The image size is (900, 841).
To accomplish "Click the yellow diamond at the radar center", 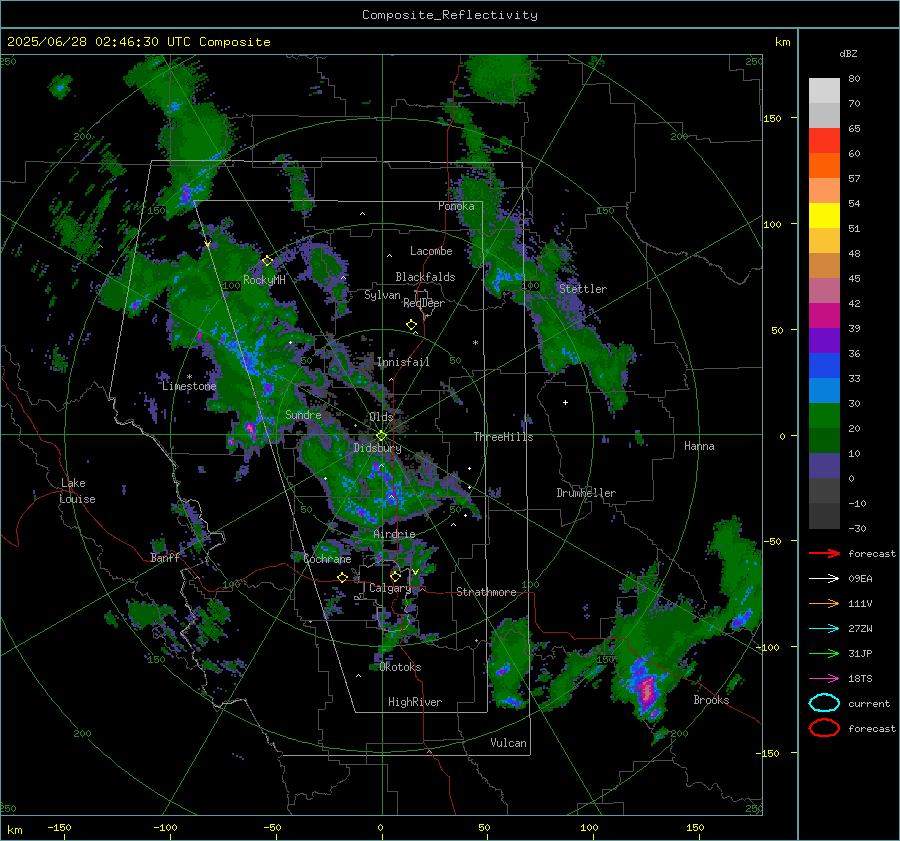I will click(x=382, y=436).
